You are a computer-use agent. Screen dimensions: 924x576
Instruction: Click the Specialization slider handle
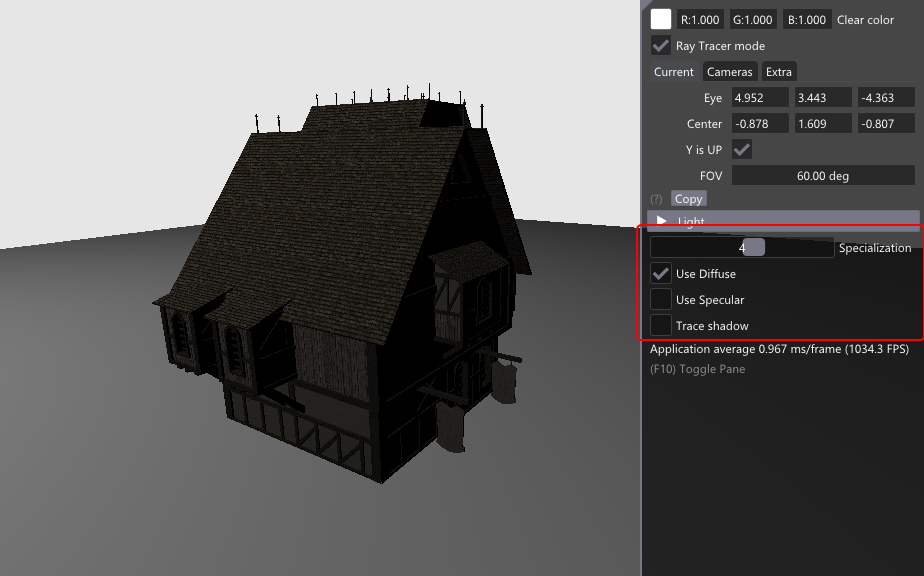[x=753, y=248]
